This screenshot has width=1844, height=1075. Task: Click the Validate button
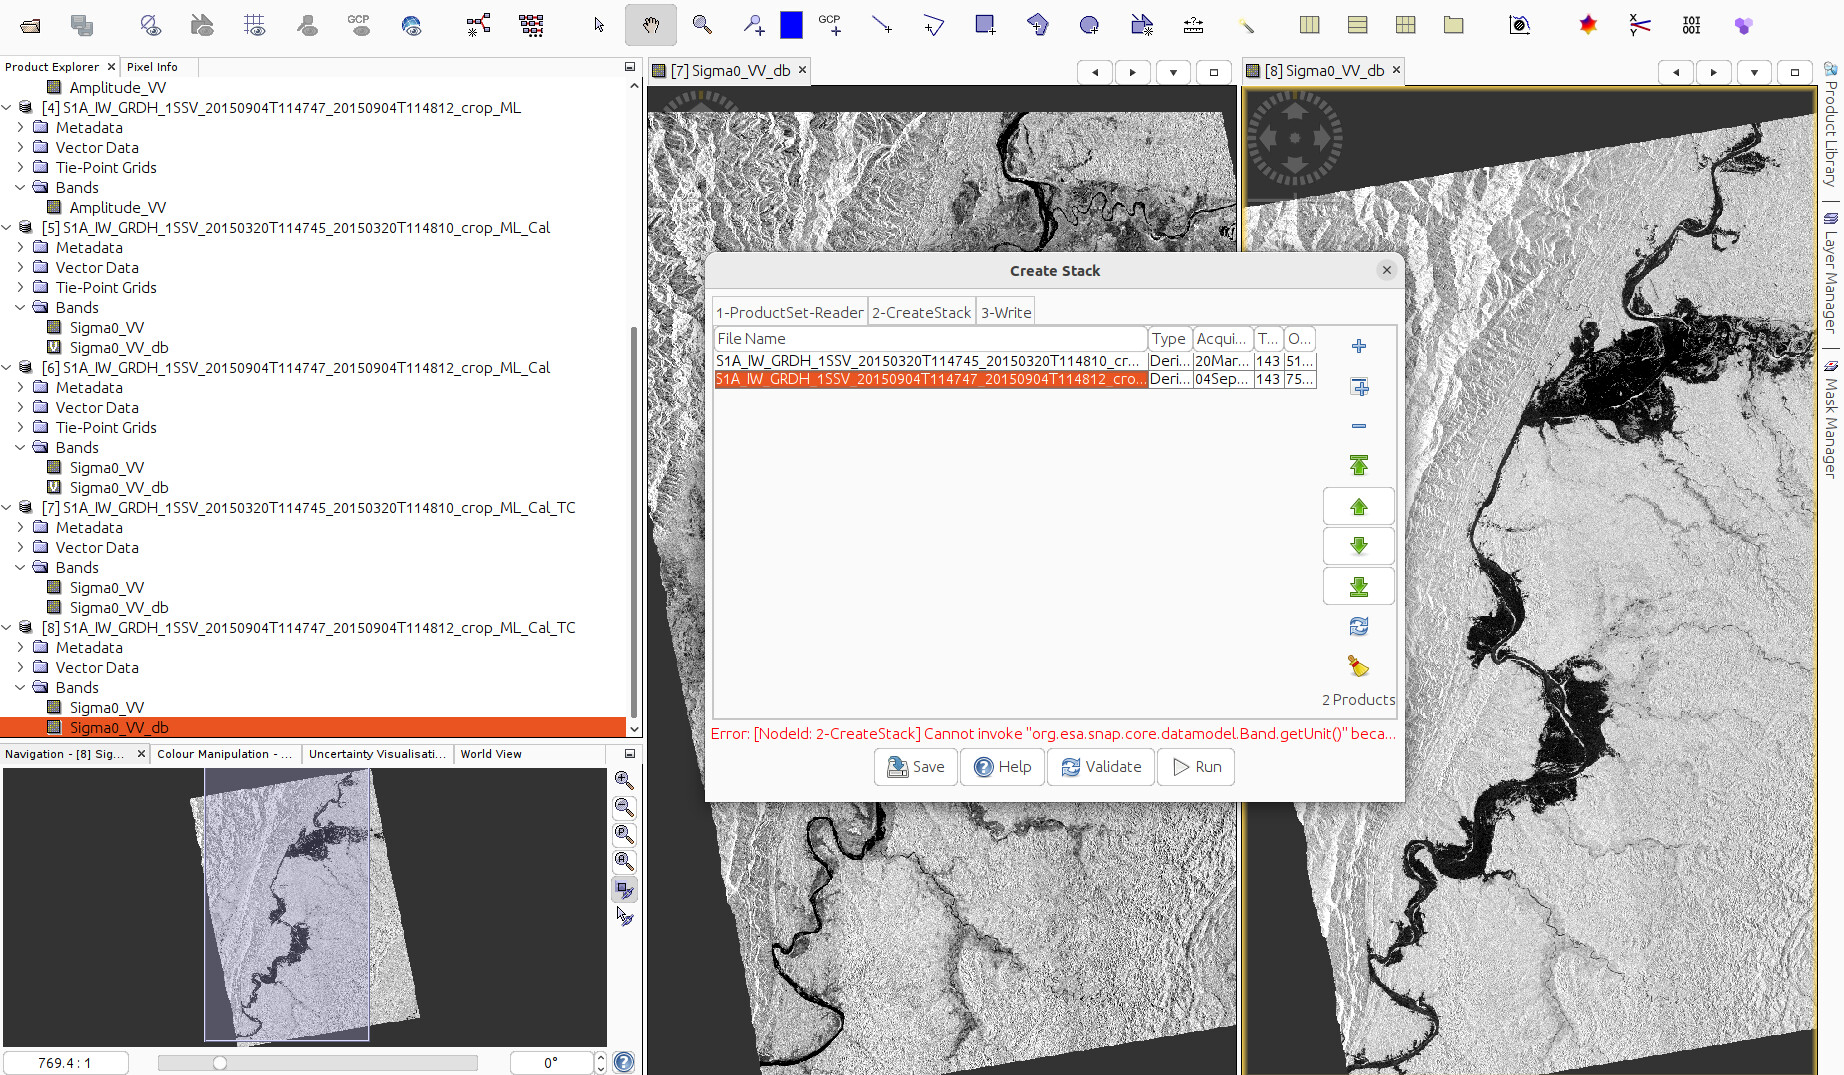click(1101, 767)
